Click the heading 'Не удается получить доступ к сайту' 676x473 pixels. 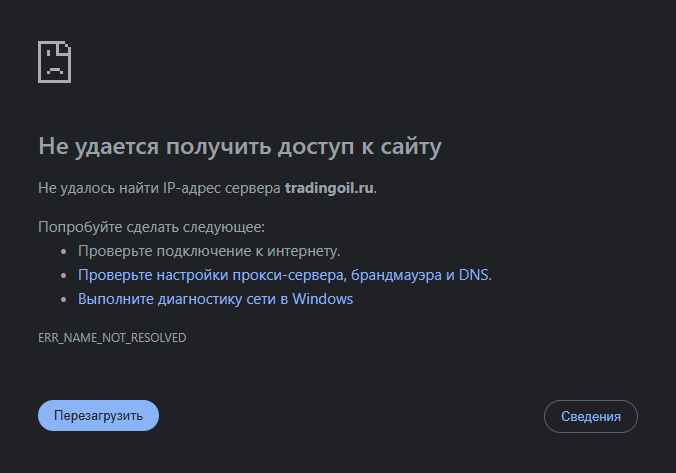click(240, 147)
